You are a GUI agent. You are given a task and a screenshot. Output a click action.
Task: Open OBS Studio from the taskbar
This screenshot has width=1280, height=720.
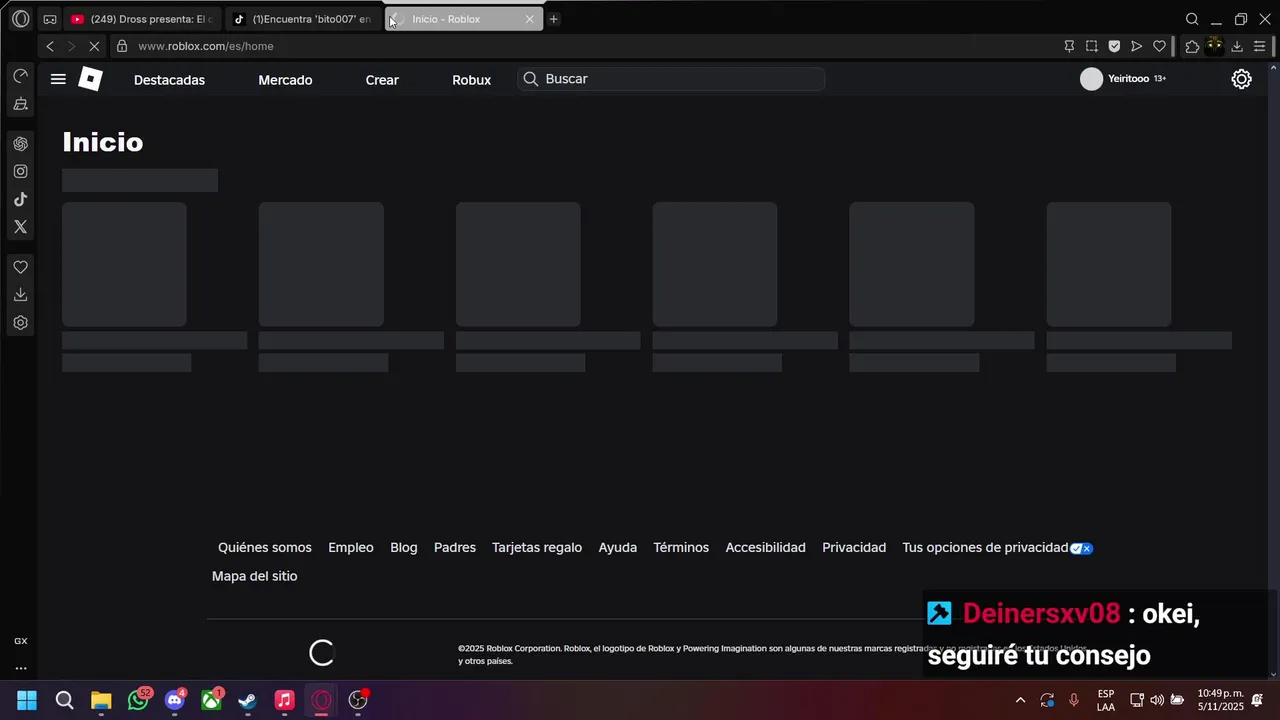358,700
